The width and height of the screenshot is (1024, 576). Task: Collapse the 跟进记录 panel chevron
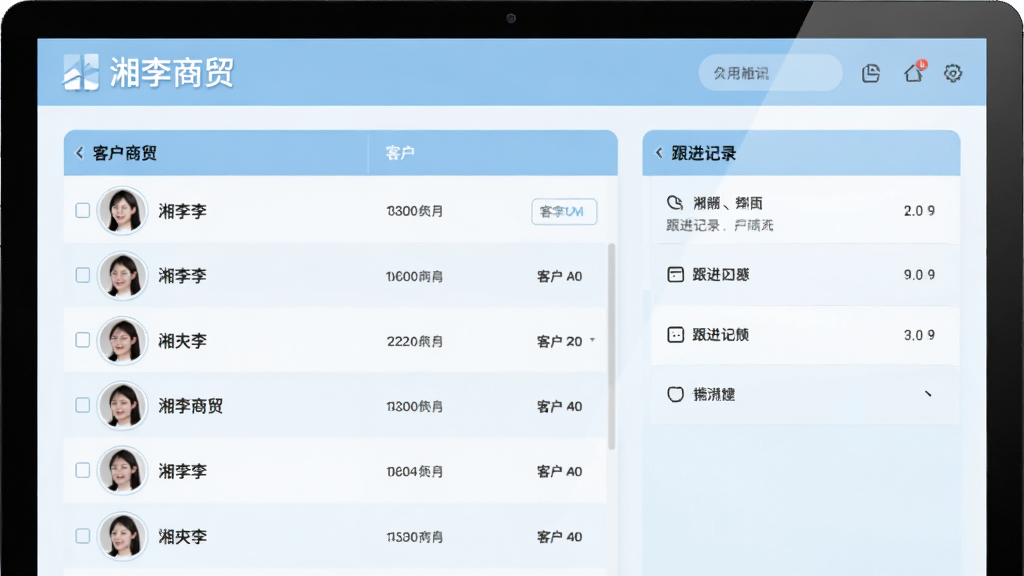click(659, 153)
